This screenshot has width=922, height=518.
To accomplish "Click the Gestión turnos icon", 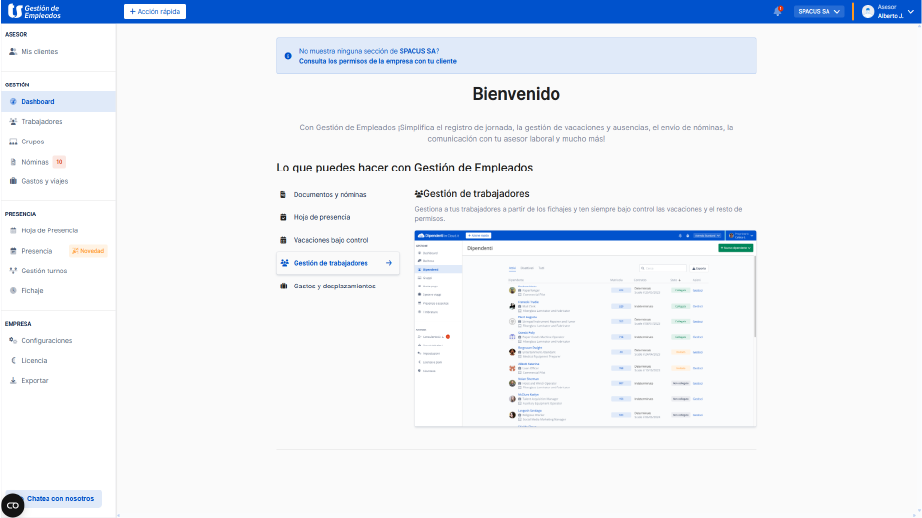I will (x=13, y=271).
